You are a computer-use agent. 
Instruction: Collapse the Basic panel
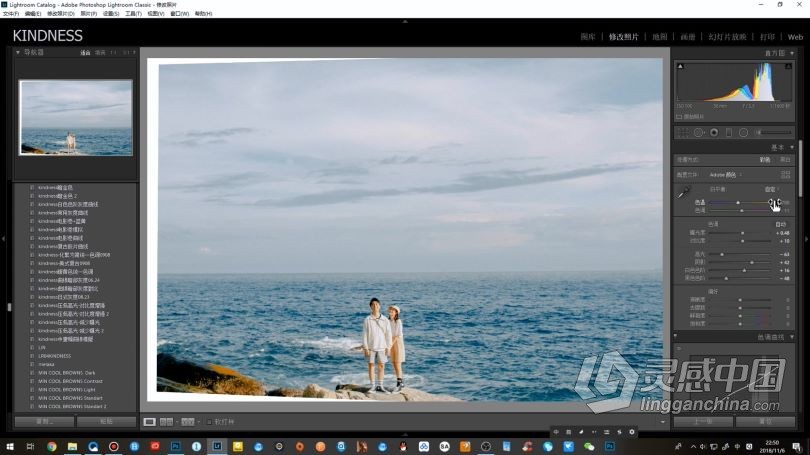(x=791, y=147)
